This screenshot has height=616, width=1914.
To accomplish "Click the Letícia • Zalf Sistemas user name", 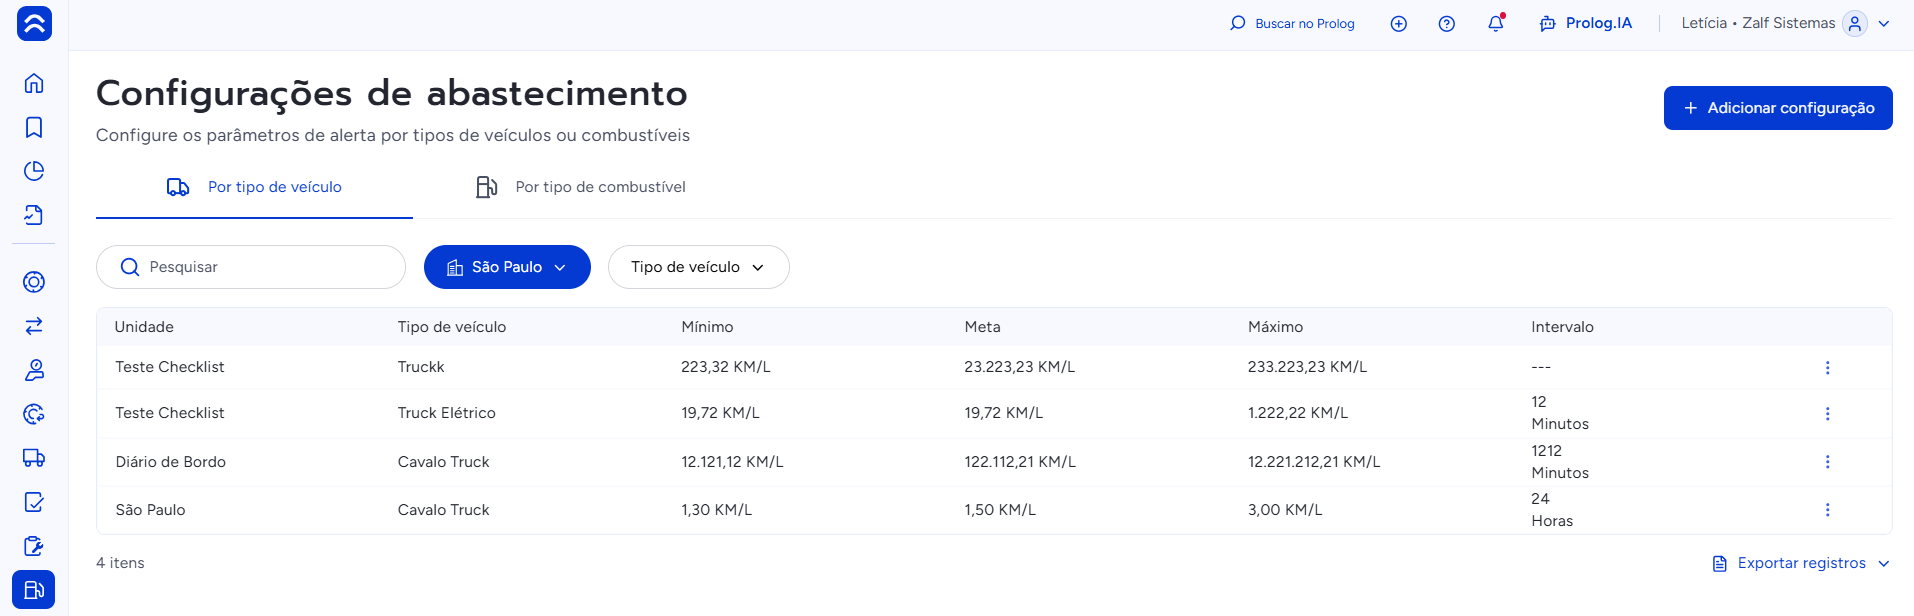I will [x=1758, y=23].
